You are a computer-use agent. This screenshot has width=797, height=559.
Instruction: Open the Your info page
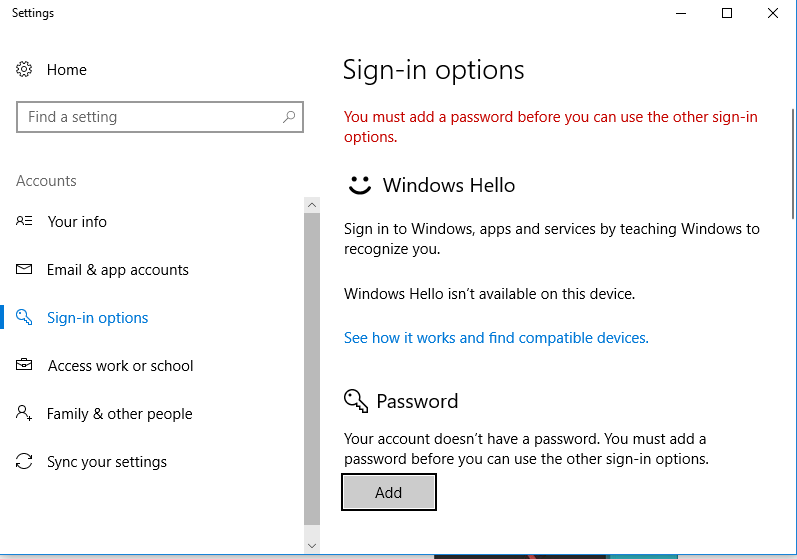click(77, 222)
